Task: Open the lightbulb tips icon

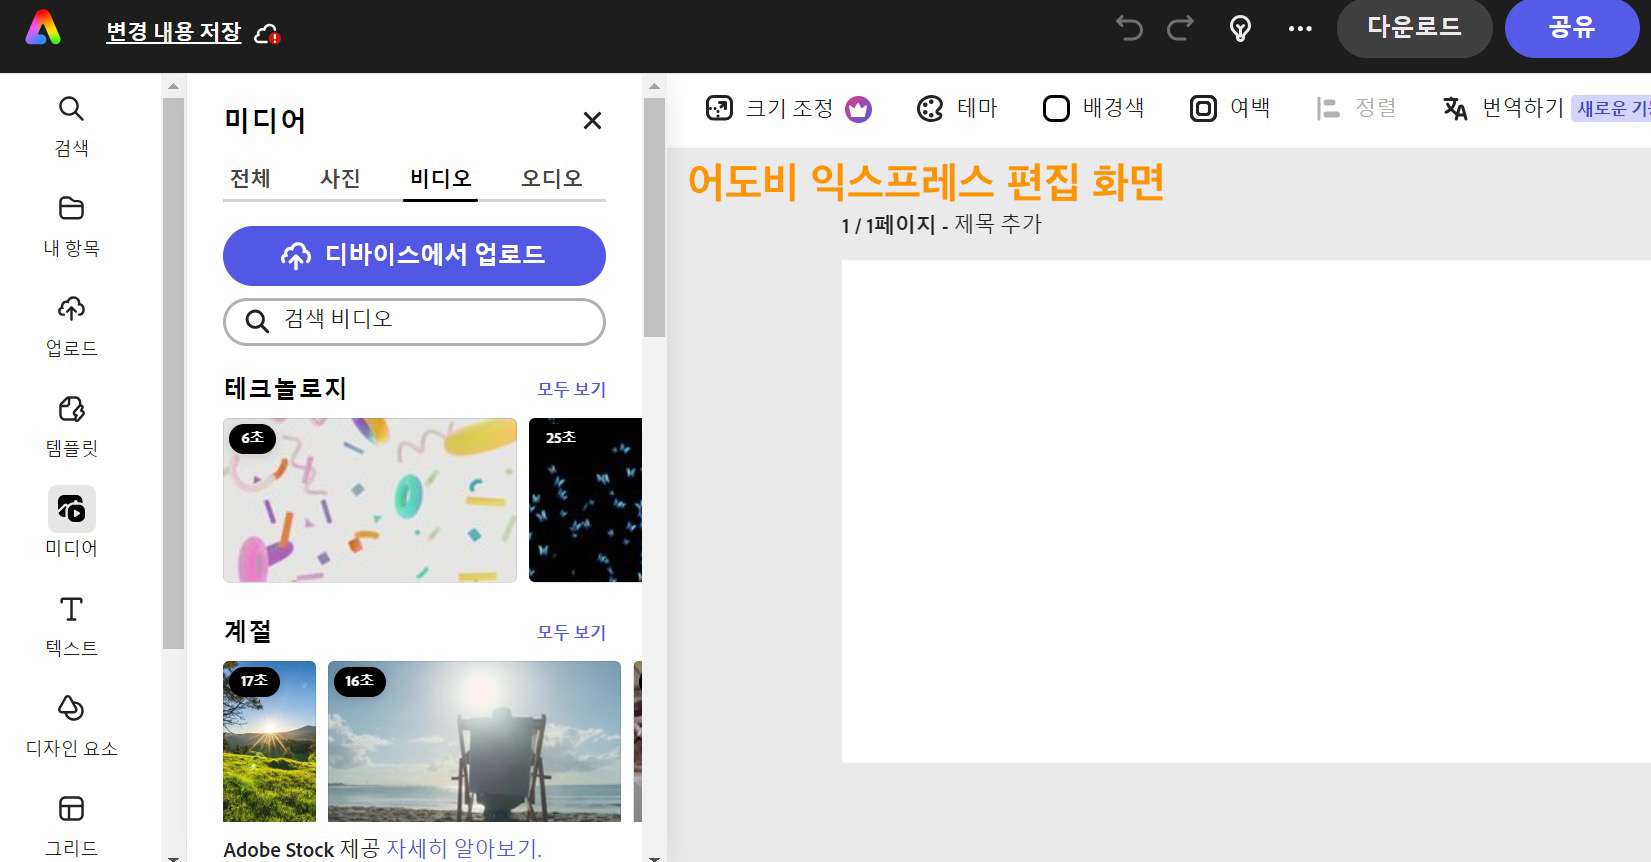Action: click(1240, 28)
